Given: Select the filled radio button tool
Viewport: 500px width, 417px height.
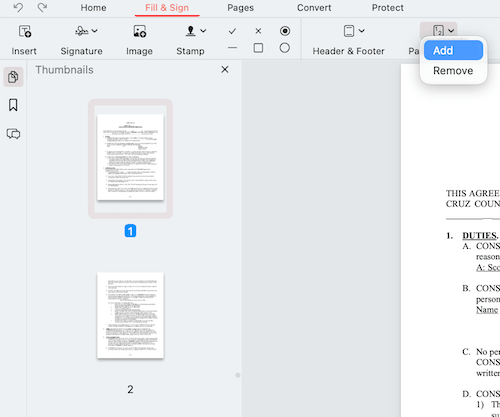Looking at the screenshot, I should [285, 31].
